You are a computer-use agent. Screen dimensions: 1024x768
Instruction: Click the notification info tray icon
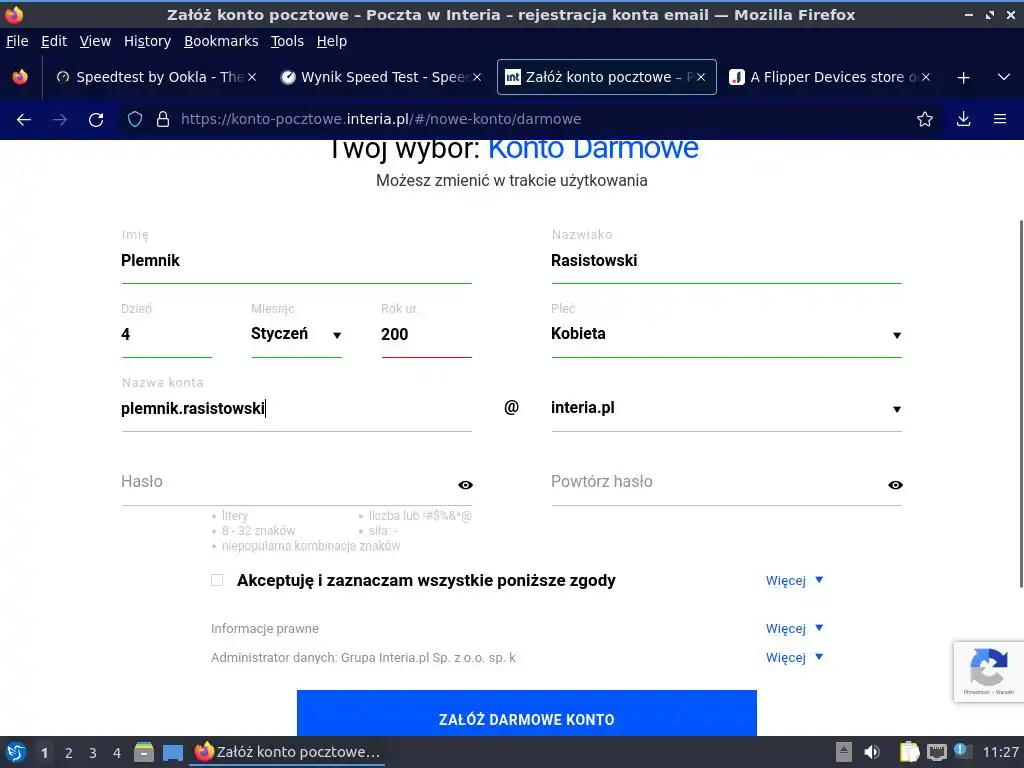[962, 751]
